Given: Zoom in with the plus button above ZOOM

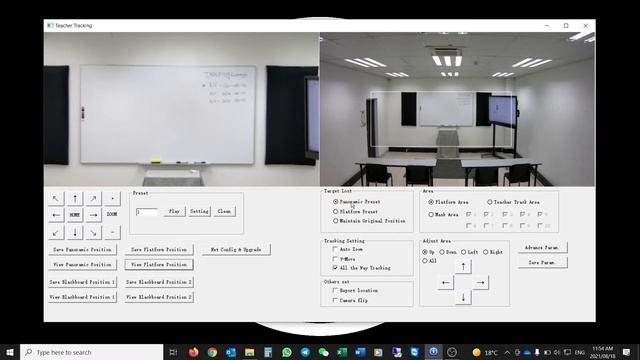Looking at the screenshot, I should tap(112, 199).
